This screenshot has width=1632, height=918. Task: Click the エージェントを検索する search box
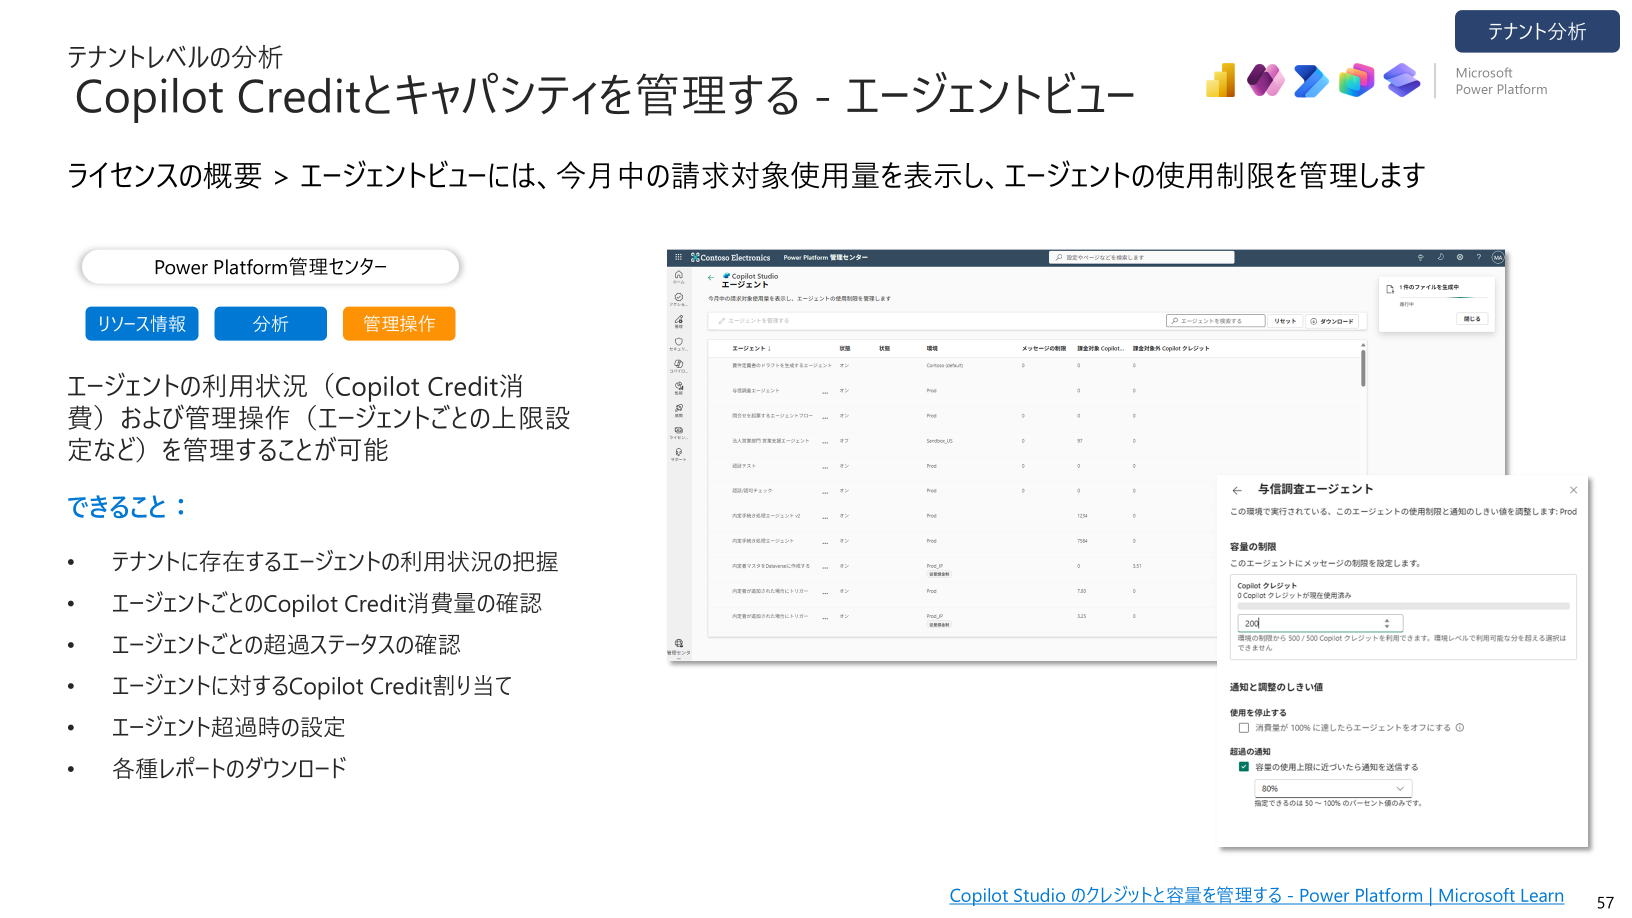pyautogui.click(x=1216, y=321)
